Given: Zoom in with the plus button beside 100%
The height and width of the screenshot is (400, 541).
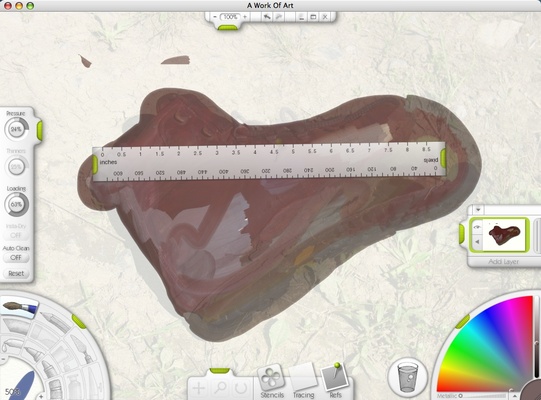Looking at the screenshot, I should [x=245, y=17].
